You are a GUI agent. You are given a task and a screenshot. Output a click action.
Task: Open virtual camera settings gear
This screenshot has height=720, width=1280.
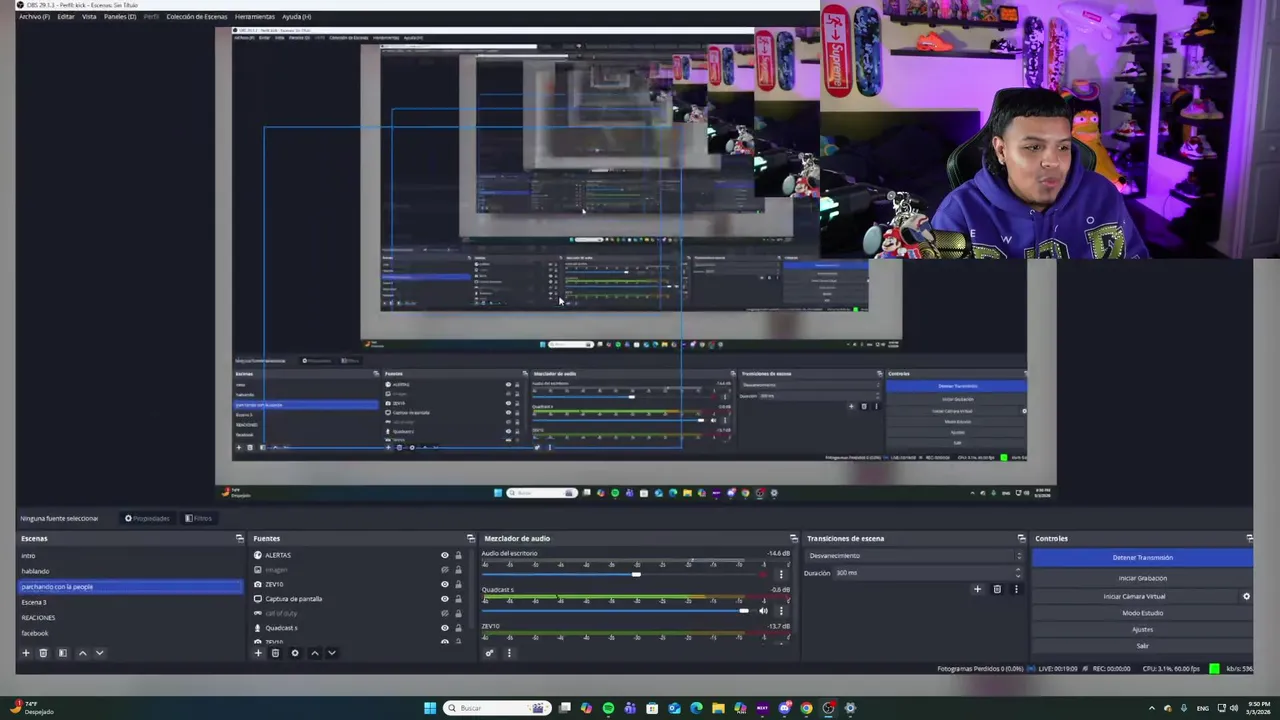pyautogui.click(x=1246, y=596)
